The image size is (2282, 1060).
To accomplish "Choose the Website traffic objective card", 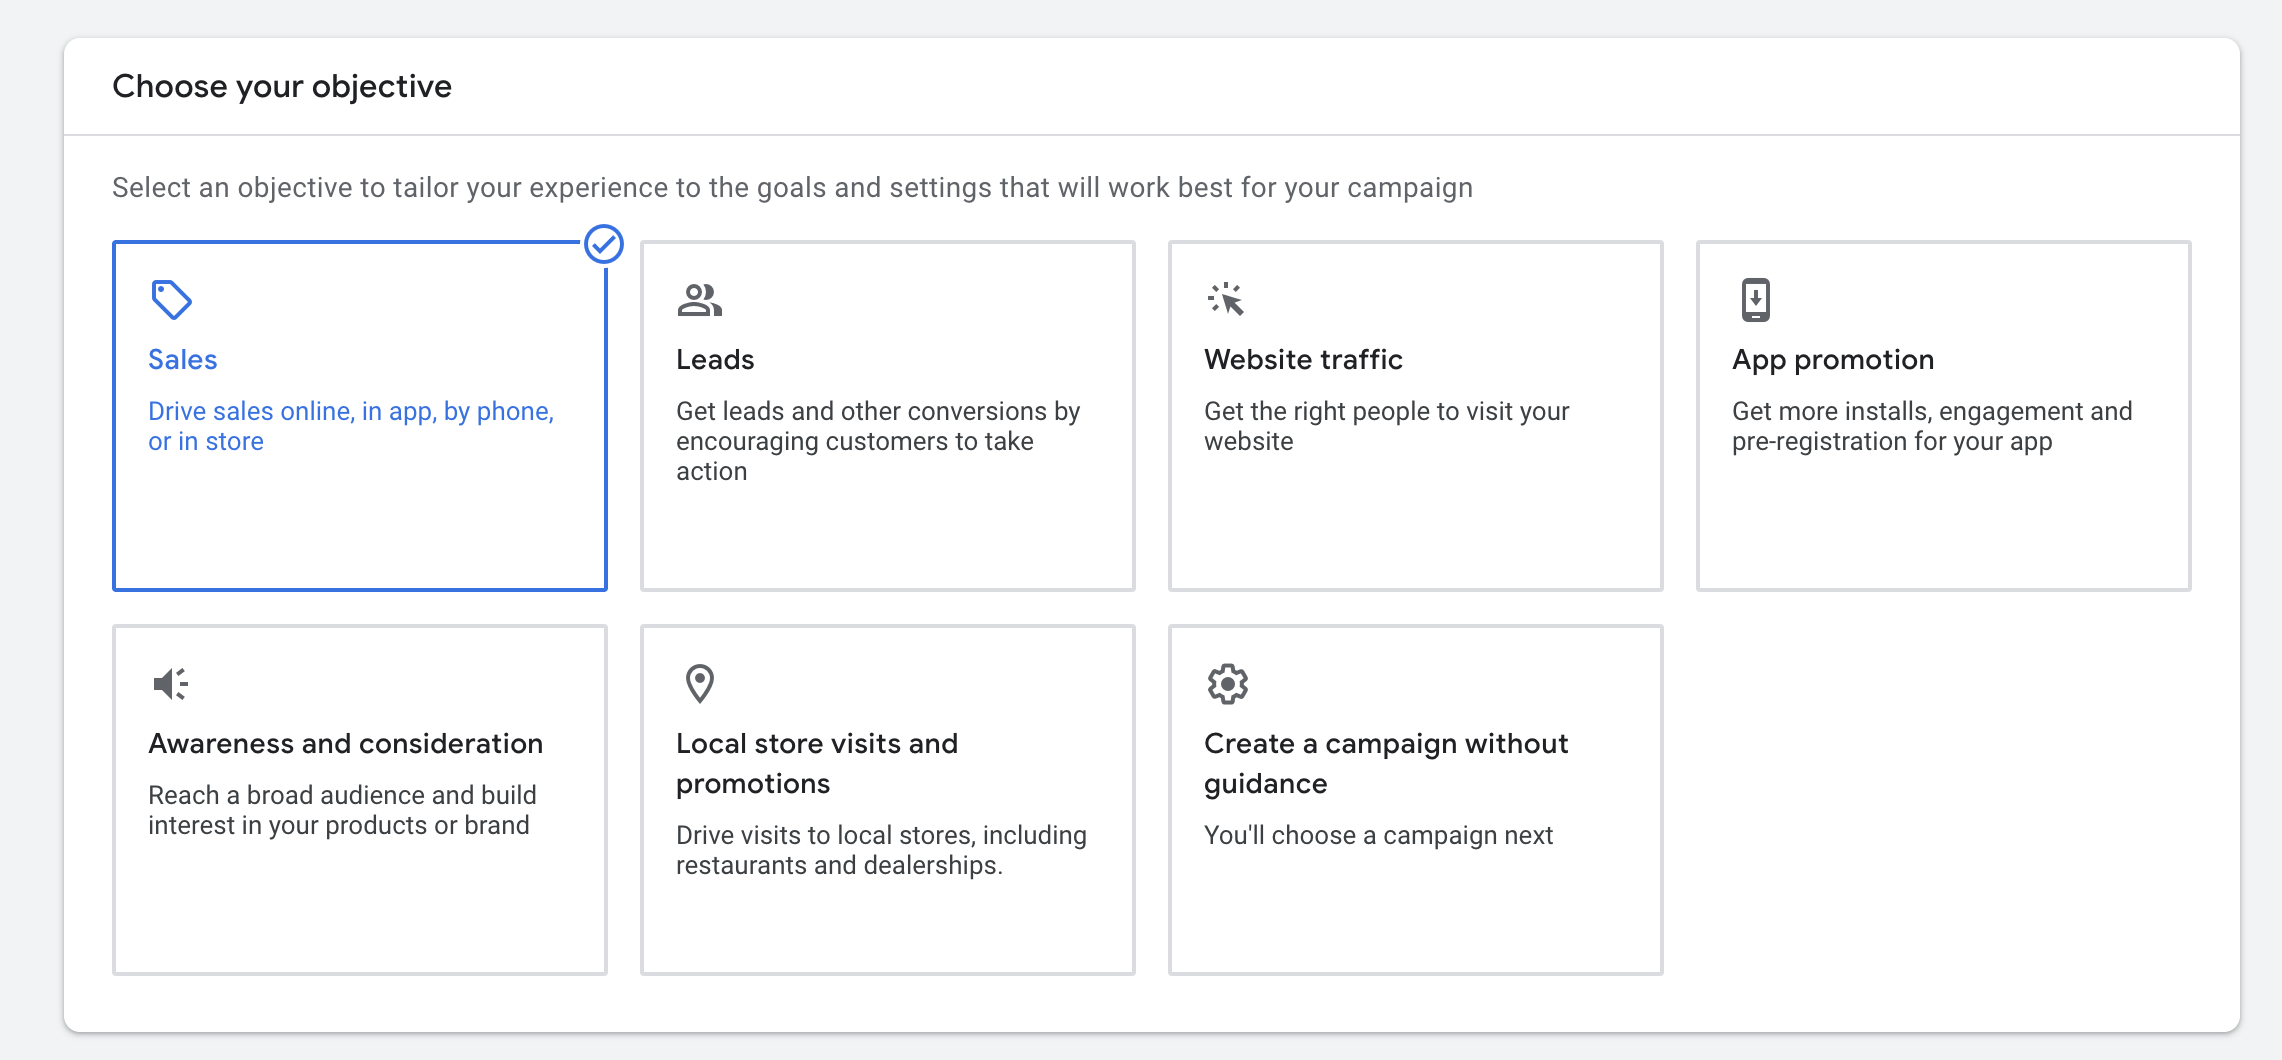I will (x=1416, y=416).
